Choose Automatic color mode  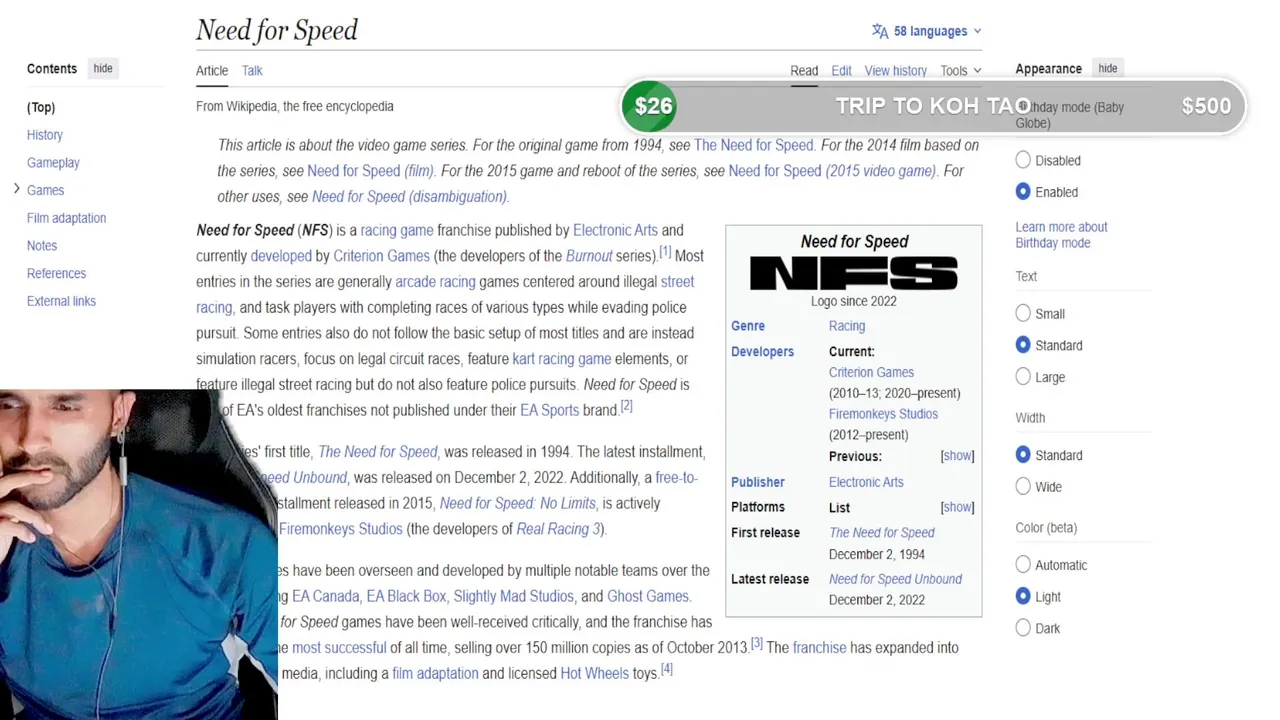(x=1023, y=564)
